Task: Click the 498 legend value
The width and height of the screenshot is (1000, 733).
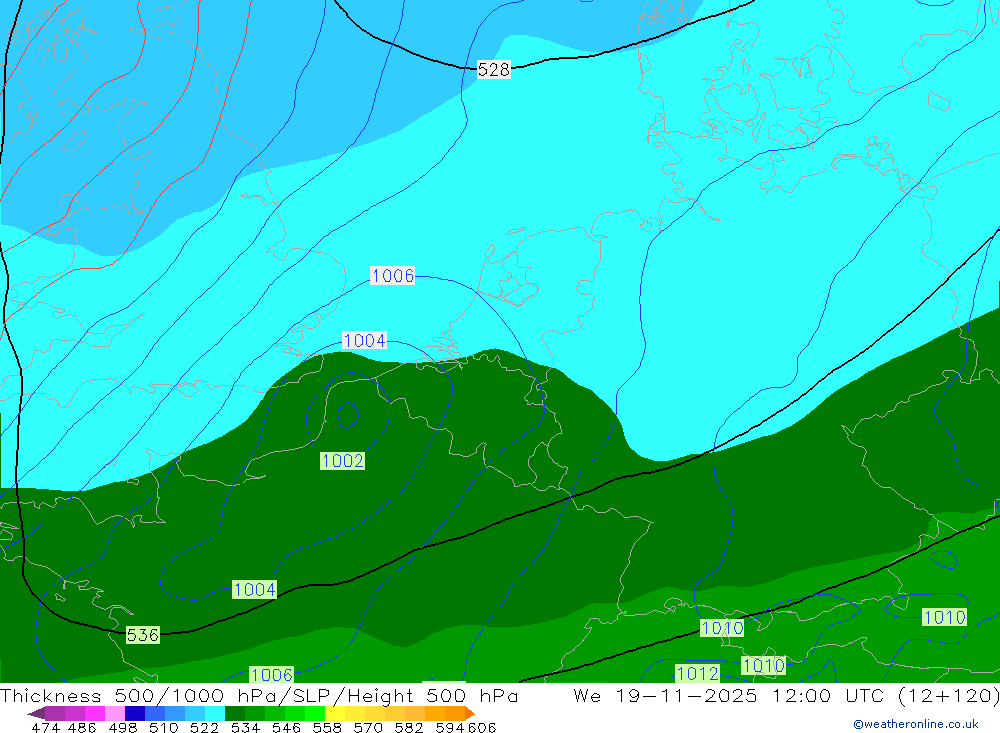Action: 123,728
